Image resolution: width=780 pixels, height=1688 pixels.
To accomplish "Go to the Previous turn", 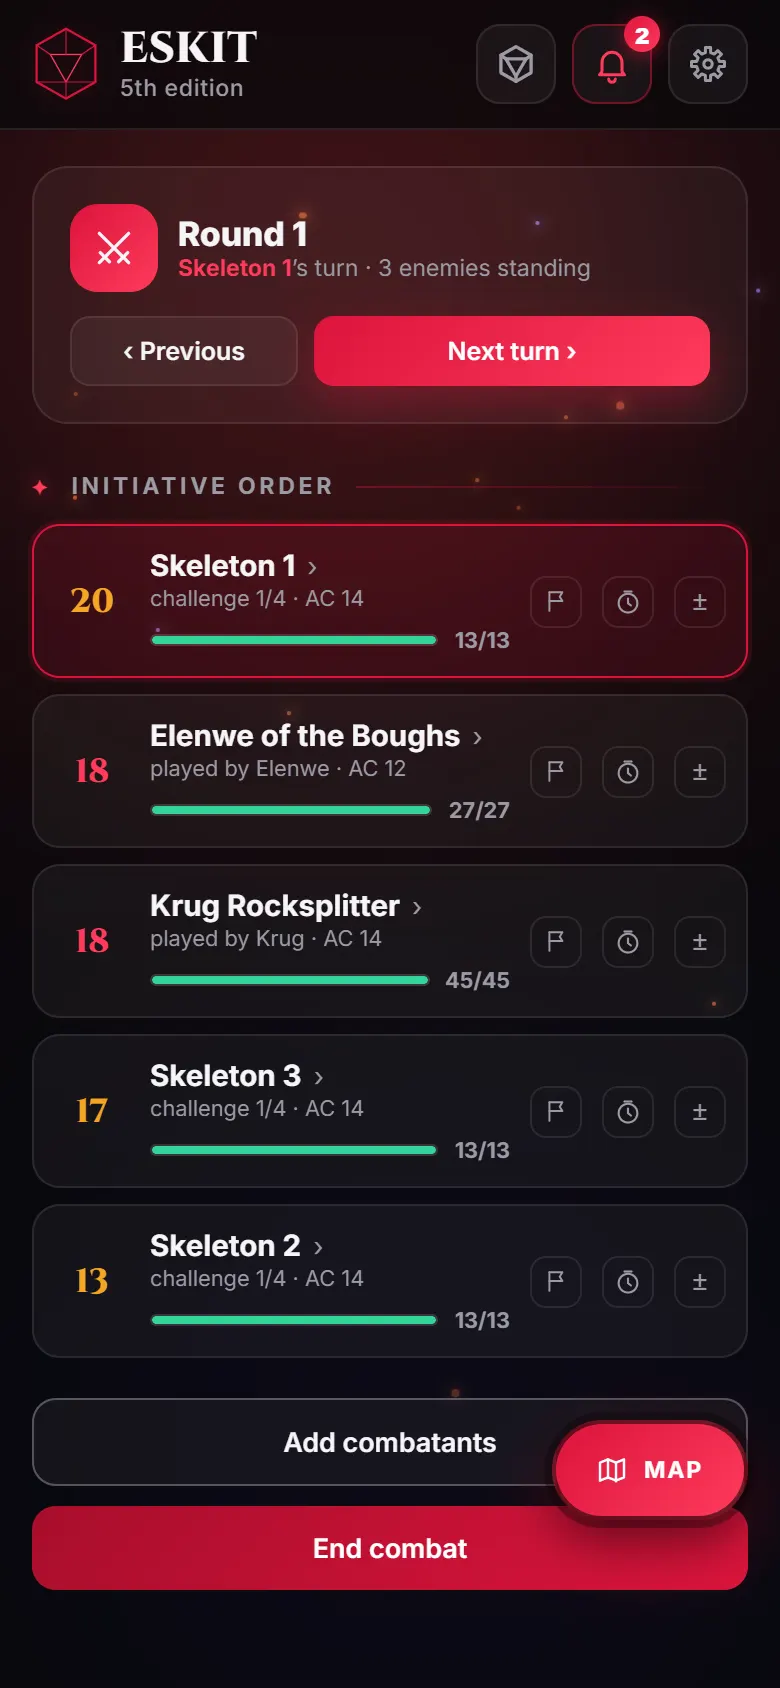I will pyautogui.click(x=184, y=351).
